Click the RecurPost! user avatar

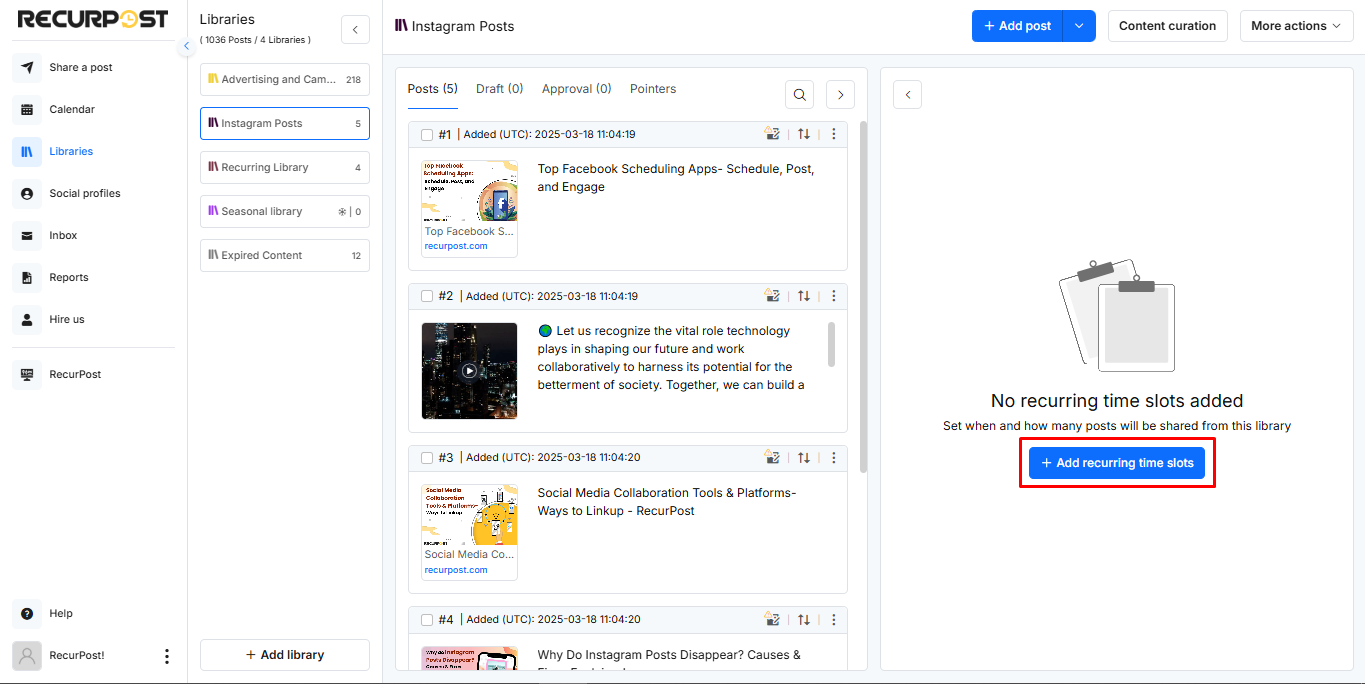(27, 656)
